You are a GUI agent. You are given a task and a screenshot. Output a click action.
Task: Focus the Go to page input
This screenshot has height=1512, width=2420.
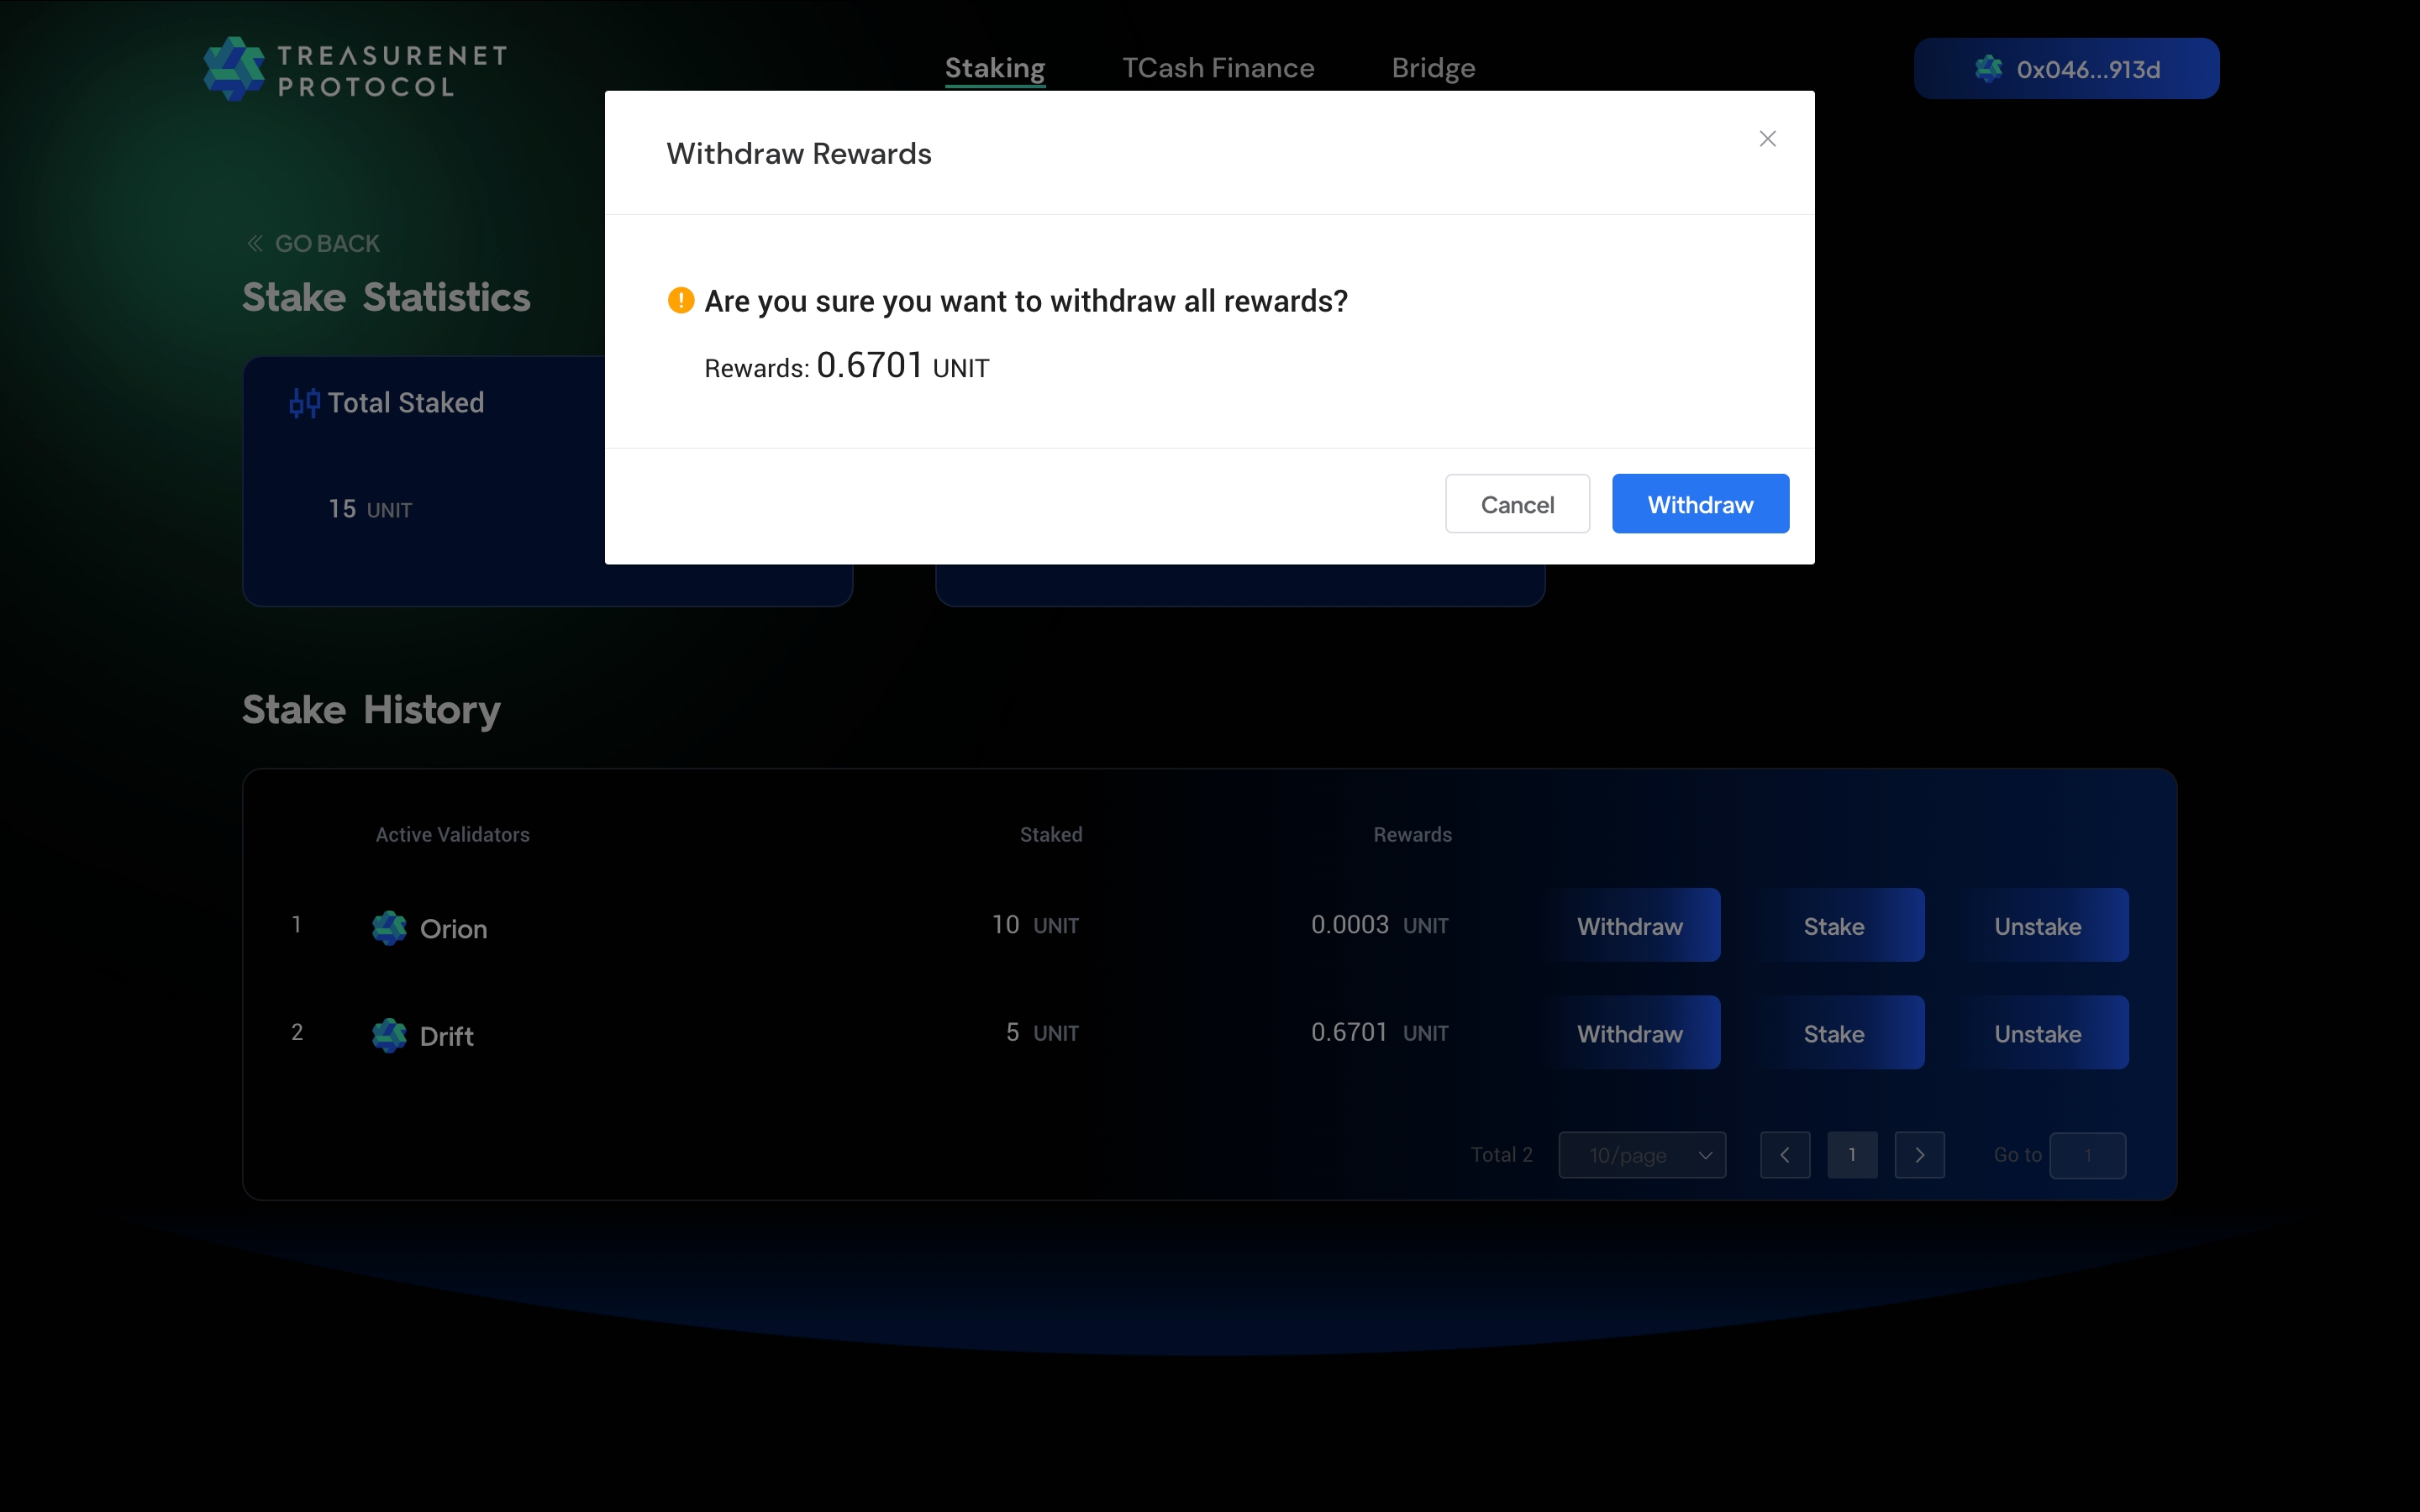pyautogui.click(x=2087, y=1155)
